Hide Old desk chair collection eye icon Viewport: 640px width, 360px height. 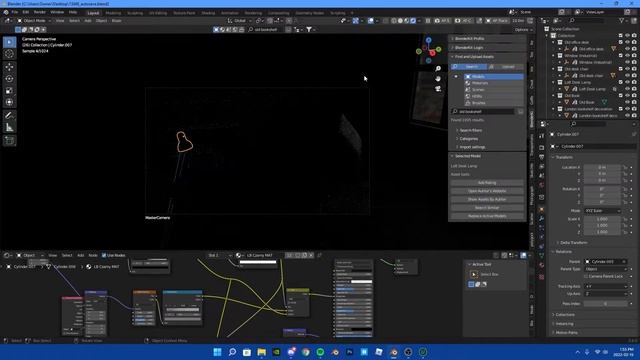point(627,69)
